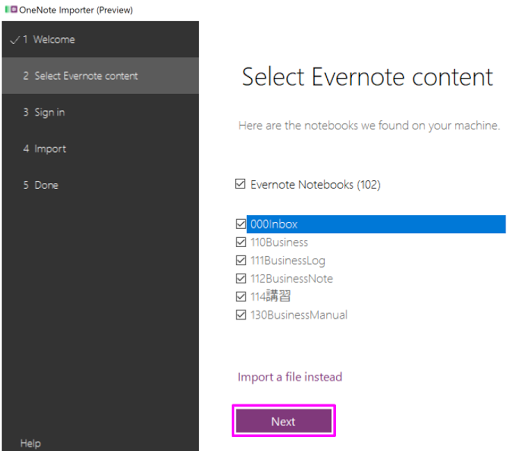Uncheck the 110Business checkbox
This screenshot has width=512, height=451.
tap(241, 242)
